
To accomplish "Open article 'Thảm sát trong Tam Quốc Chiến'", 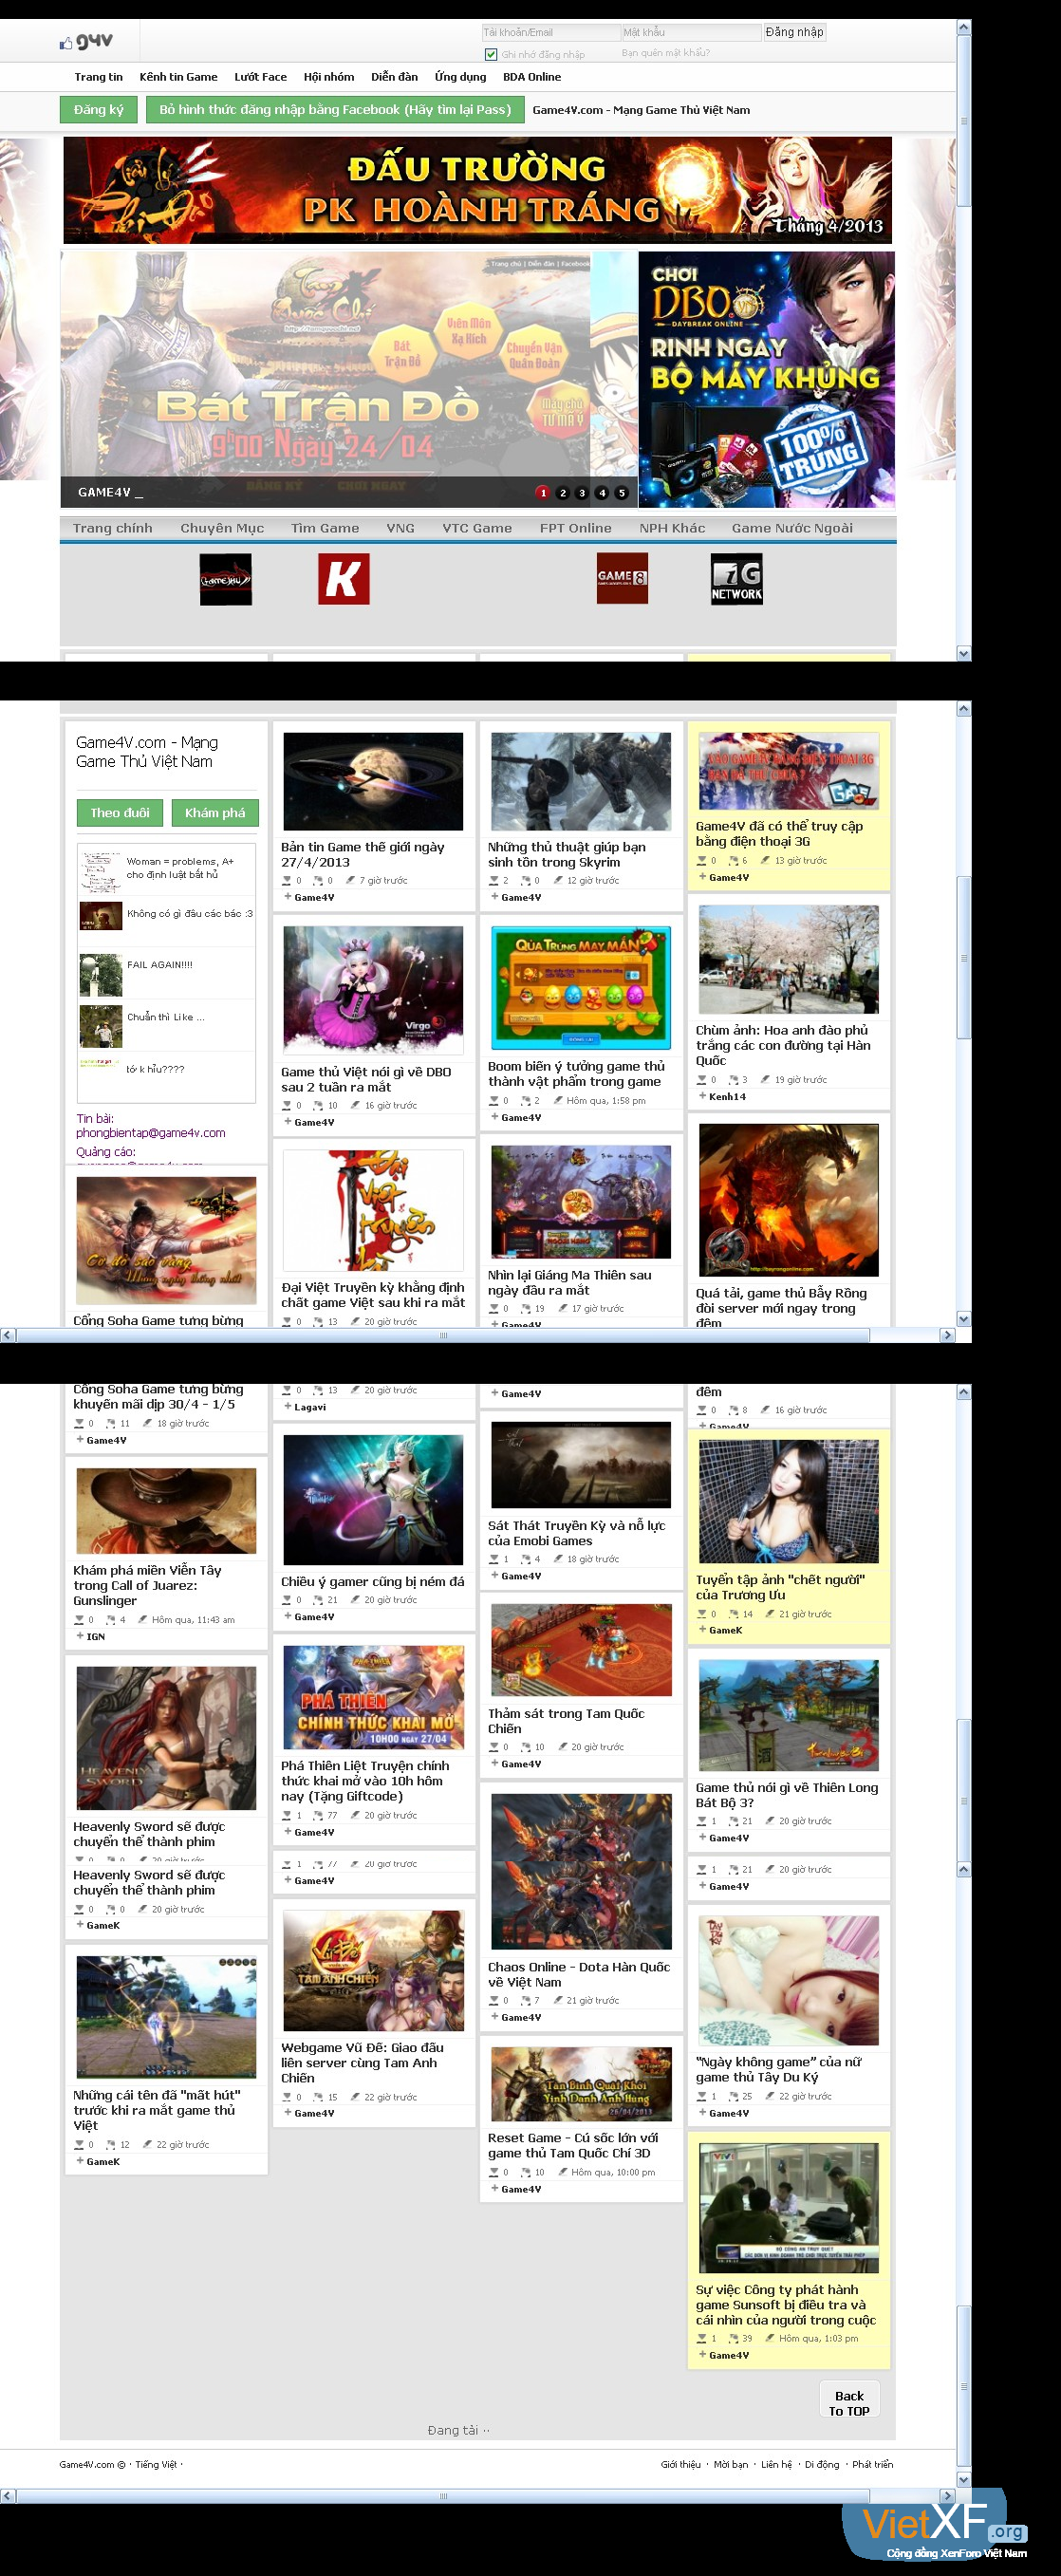I will pyautogui.click(x=566, y=1720).
